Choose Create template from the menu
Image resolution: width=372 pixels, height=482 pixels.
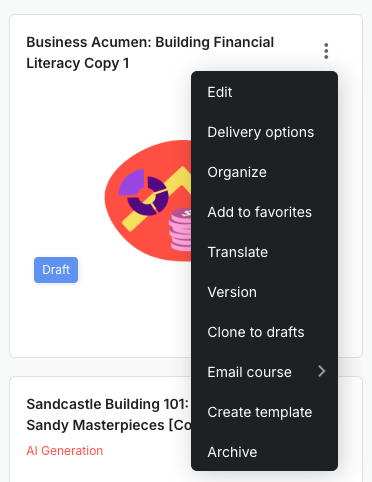264,412
